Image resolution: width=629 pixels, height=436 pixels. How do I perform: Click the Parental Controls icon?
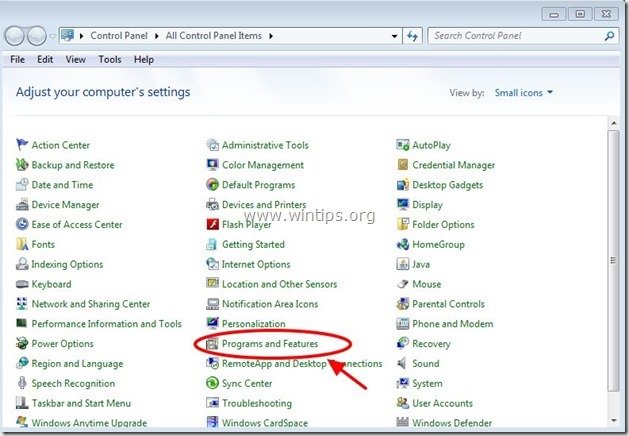tap(403, 304)
